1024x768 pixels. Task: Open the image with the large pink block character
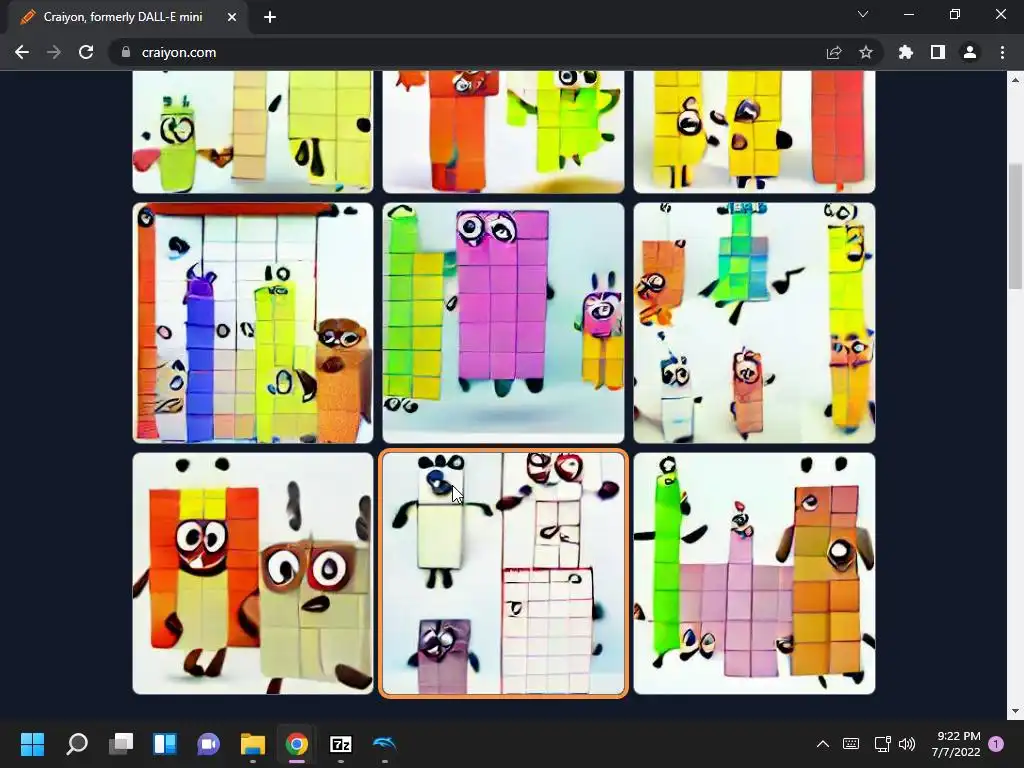503,323
